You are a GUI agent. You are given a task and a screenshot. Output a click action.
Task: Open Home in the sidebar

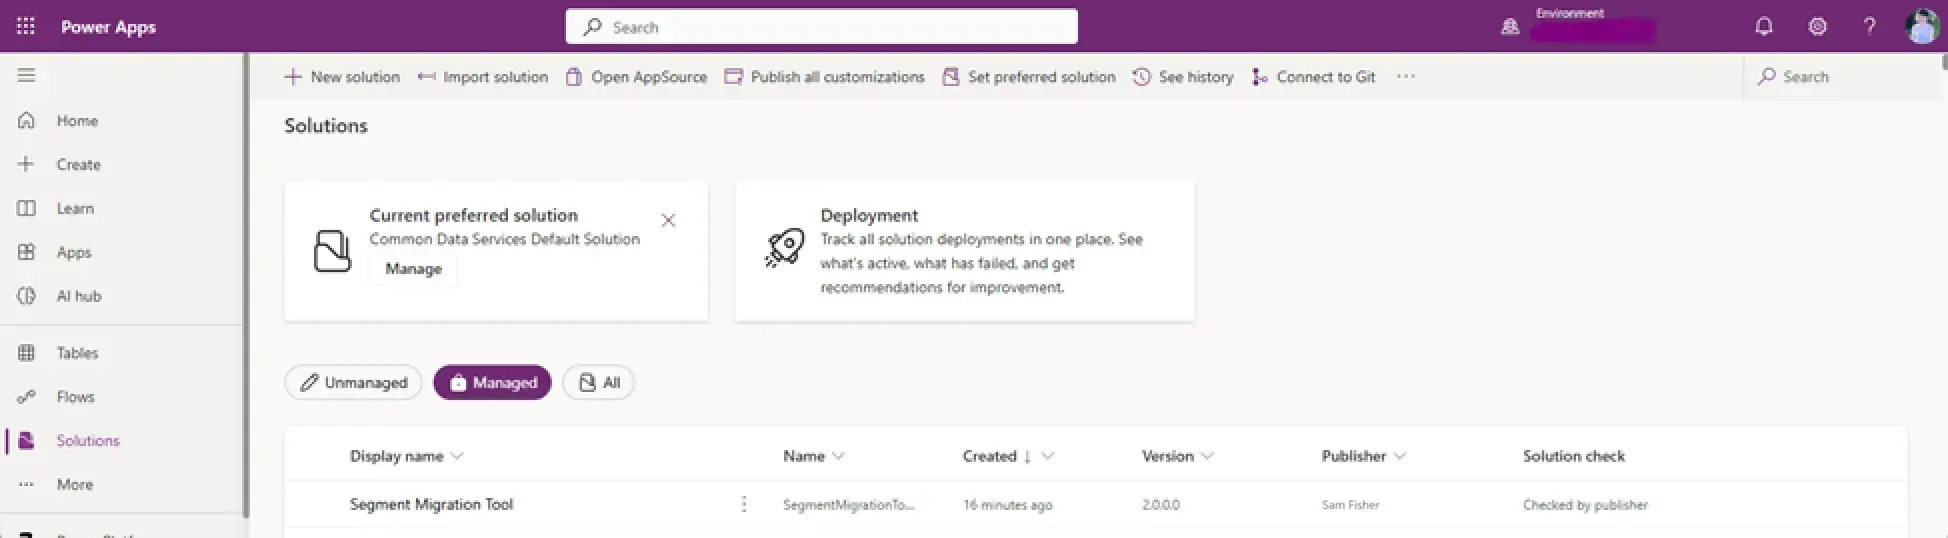point(77,121)
